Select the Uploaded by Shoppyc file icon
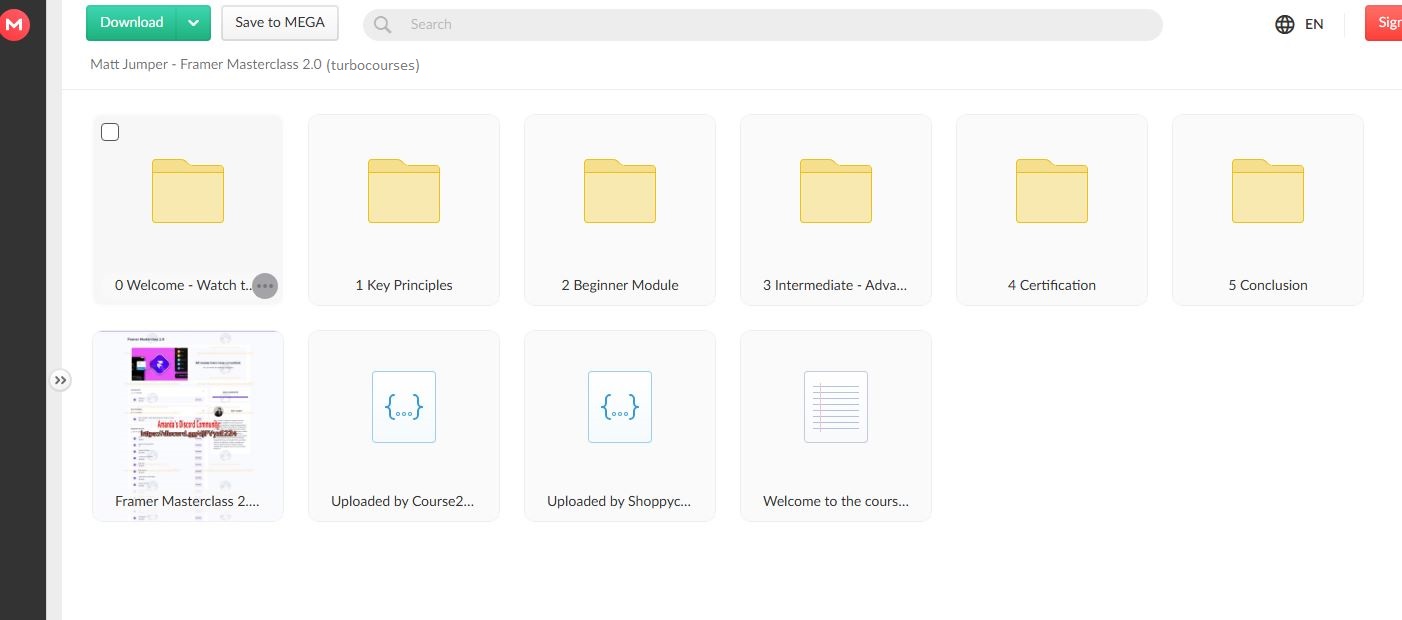Viewport: 1402px width, 620px height. click(620, 407)
